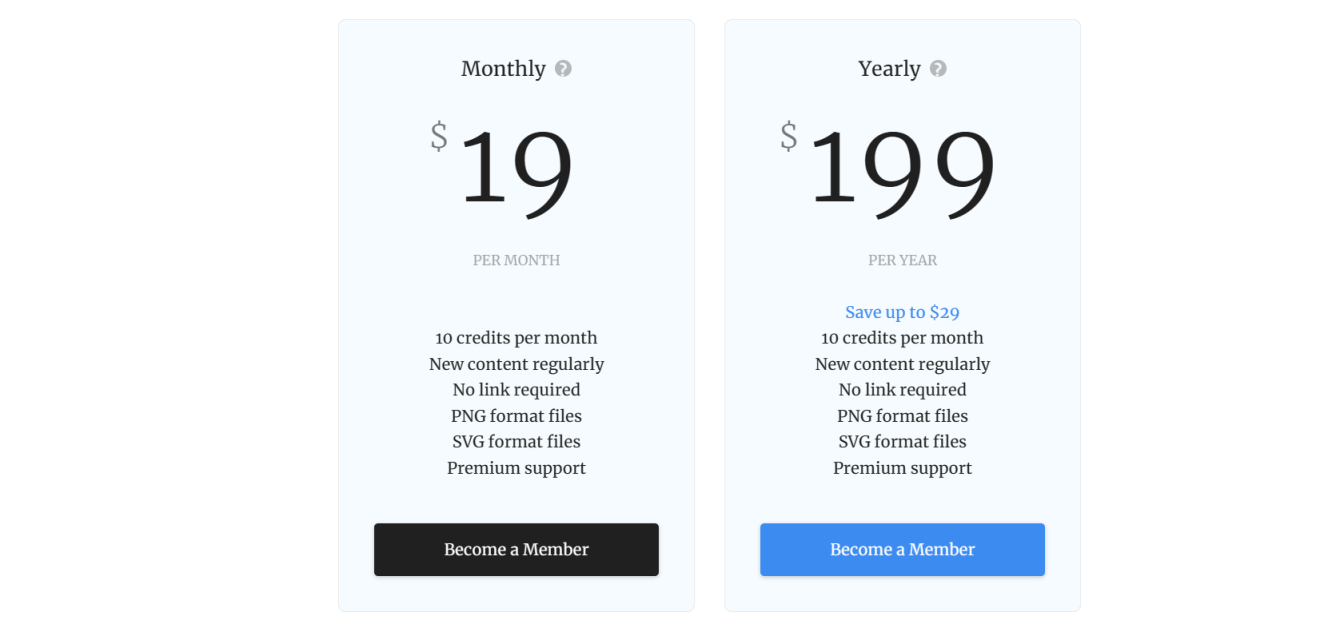Viewport: 1340px width, 624px height.
Task: Click "10 credits per month" in Monthly plan
Action: coord(516,338)
